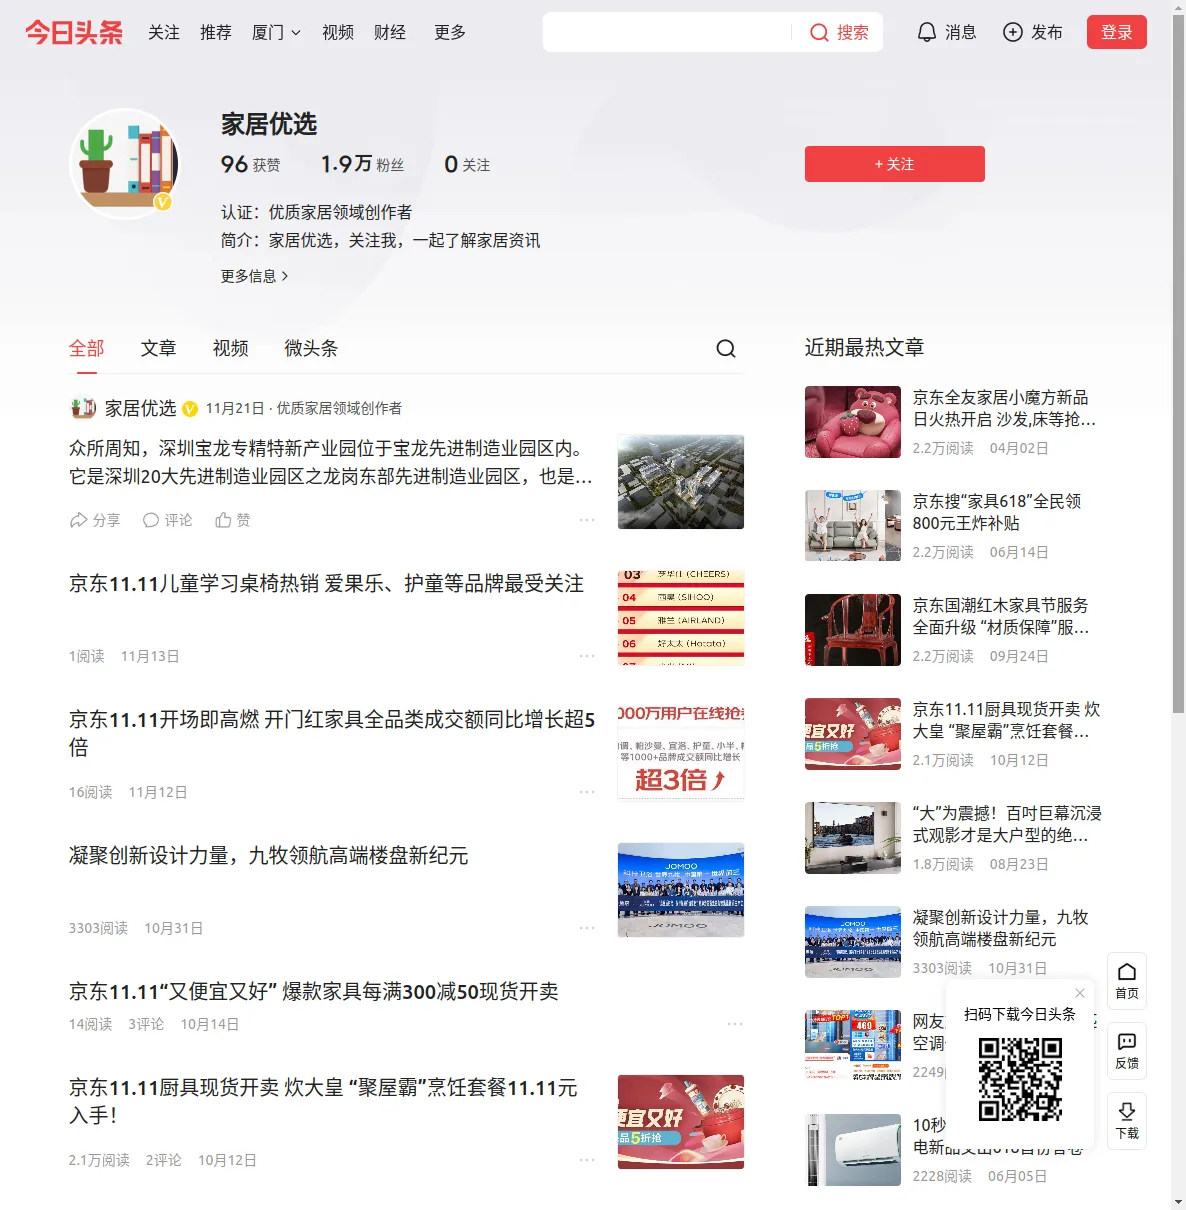Viewport: 1186px width, 1210px height.
Task: Select the 全部 content tab
Action: (x=87, y=348)
